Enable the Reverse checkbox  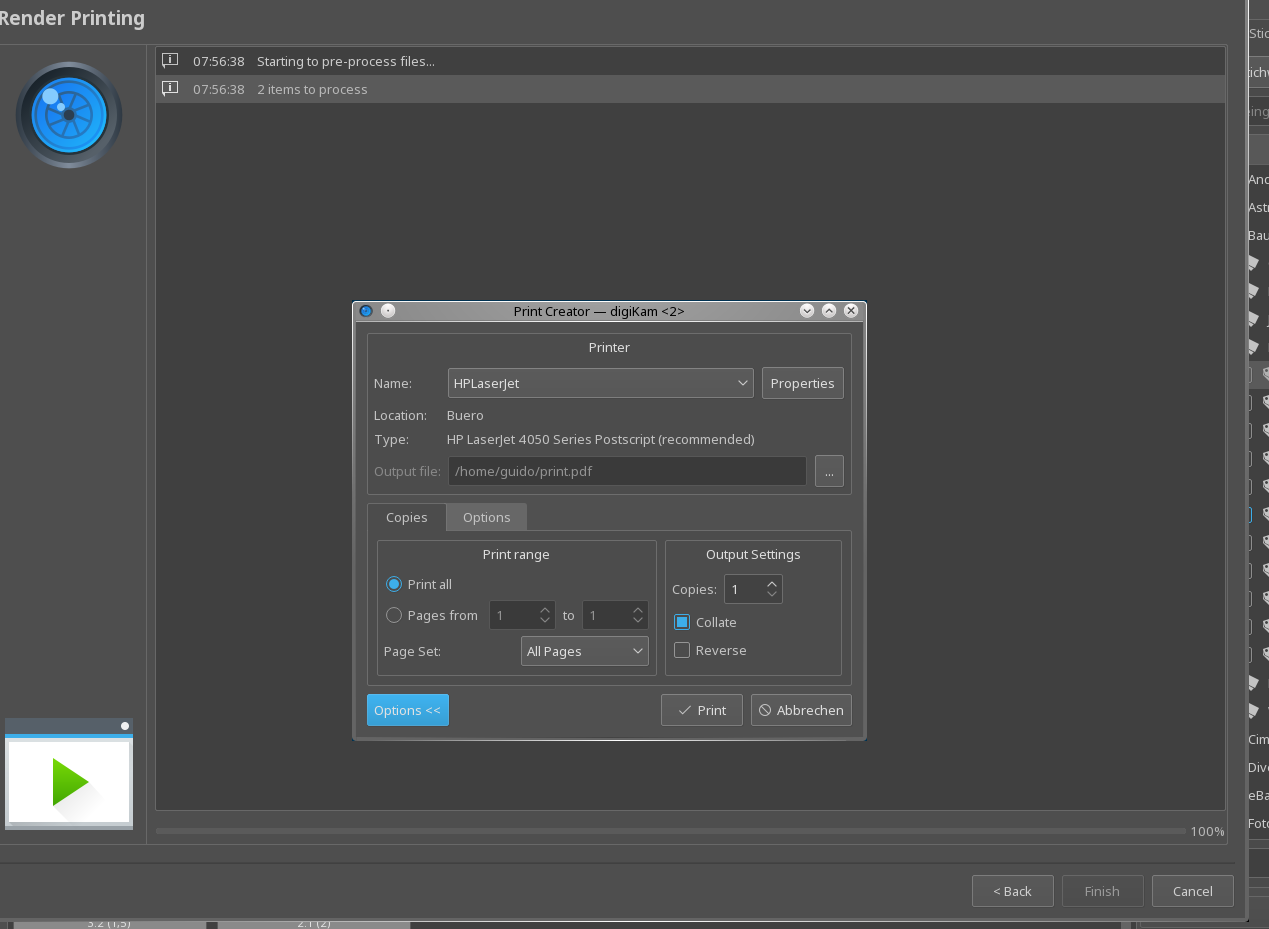(x=682, y=650)
